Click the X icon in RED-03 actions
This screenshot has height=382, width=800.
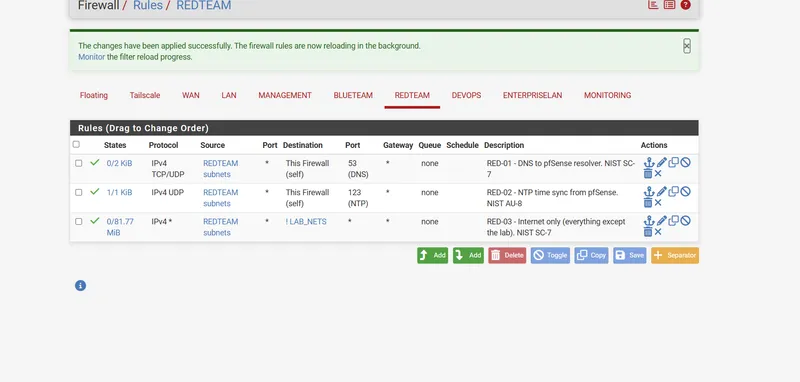click(658, 232)
